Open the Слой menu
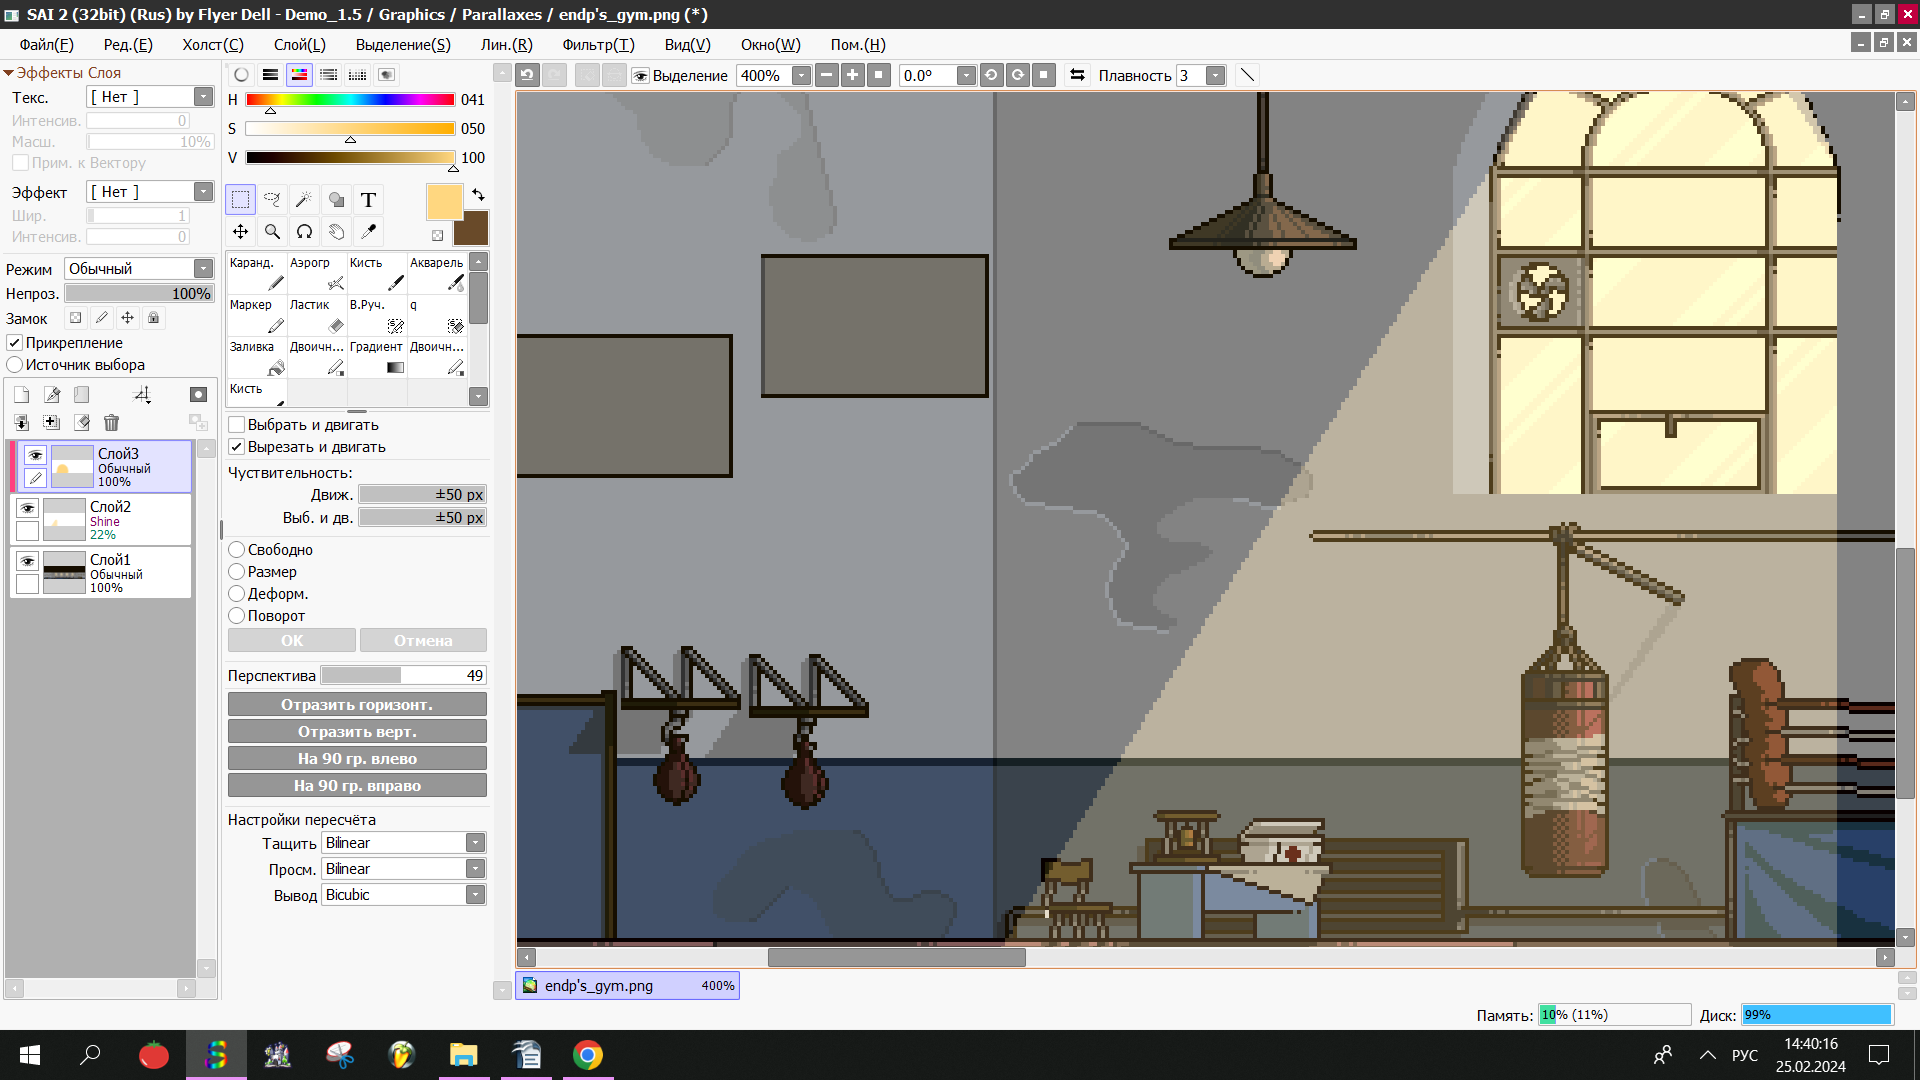 point(299,45)
